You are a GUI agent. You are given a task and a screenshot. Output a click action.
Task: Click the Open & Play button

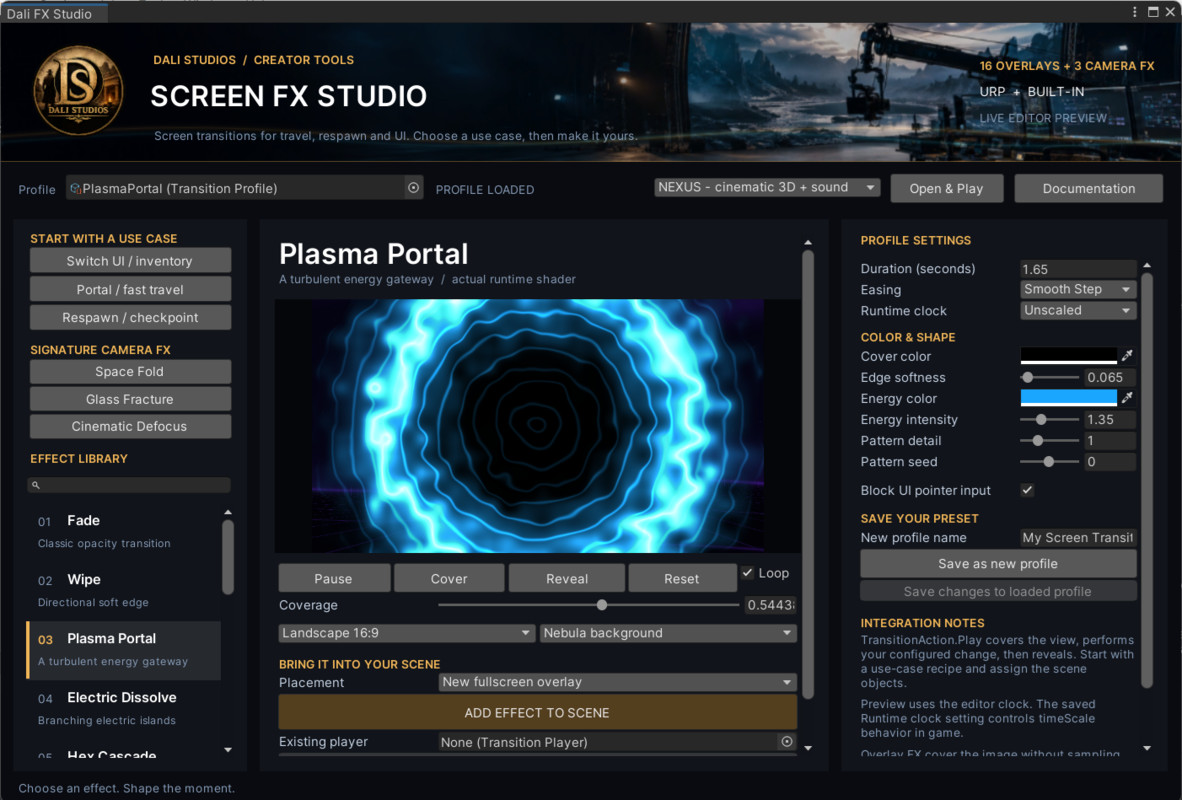click(946, 189)
